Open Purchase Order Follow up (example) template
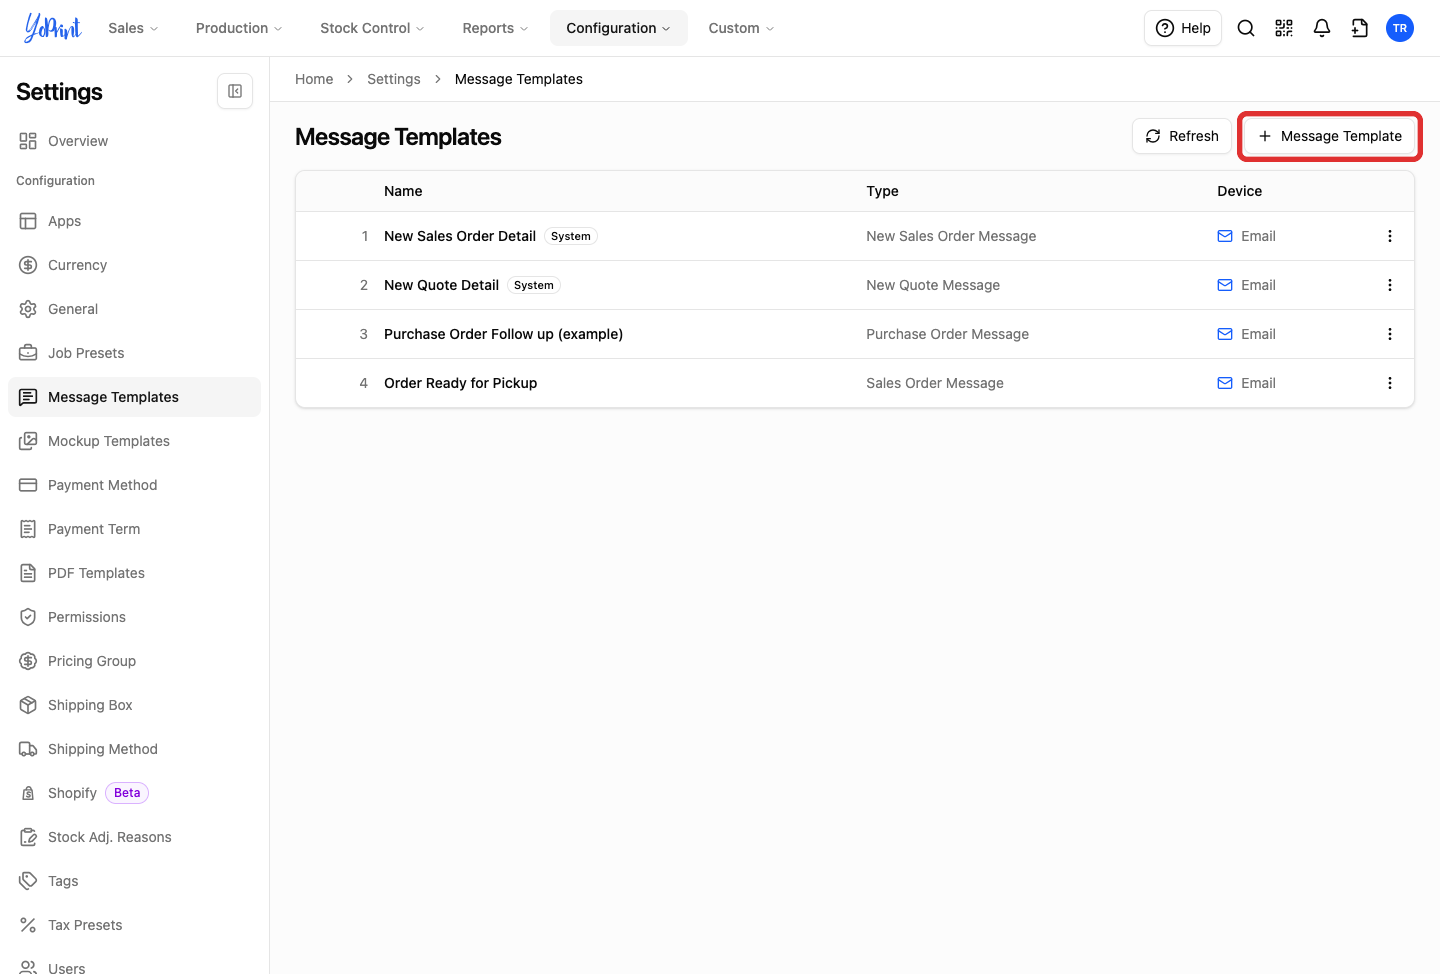Screen dimensions: 1440x974 click(x=503, y=334)
